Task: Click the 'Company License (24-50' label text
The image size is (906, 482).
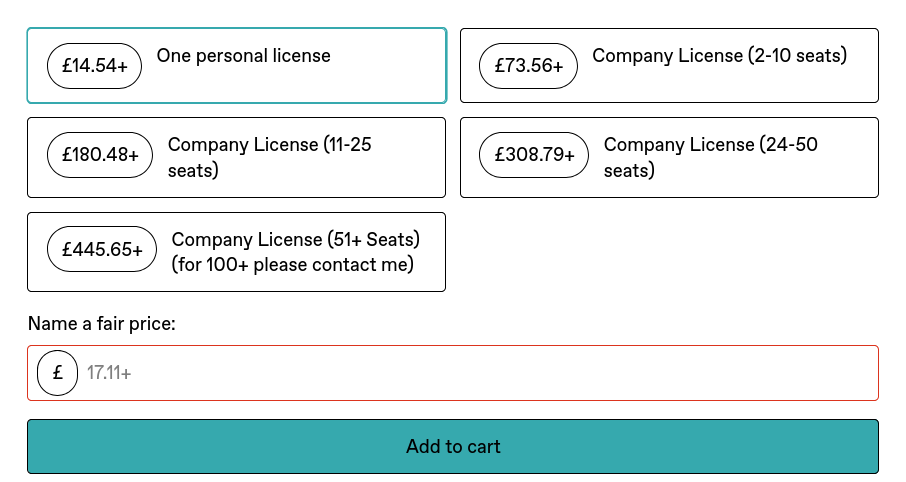Action: coord(711,144)
